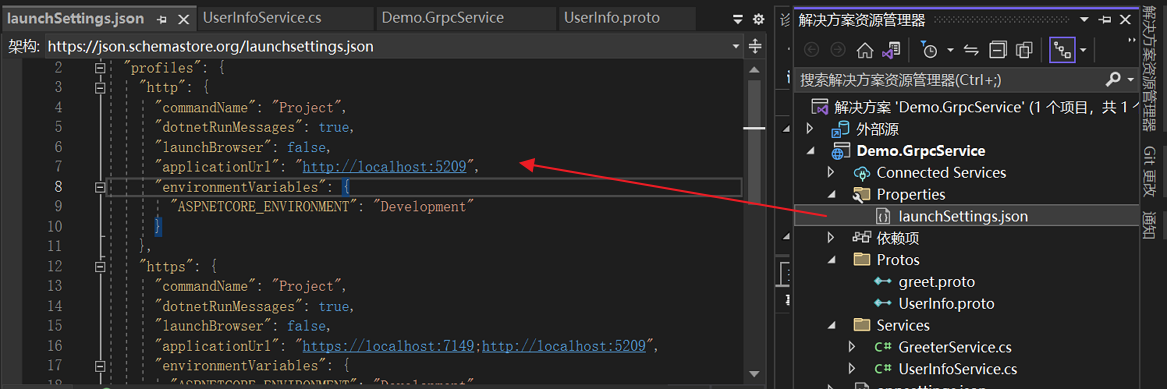Open the http://localhost:5209 link on line 7
The image size is (1167, 389).
(x=385, y=167)
